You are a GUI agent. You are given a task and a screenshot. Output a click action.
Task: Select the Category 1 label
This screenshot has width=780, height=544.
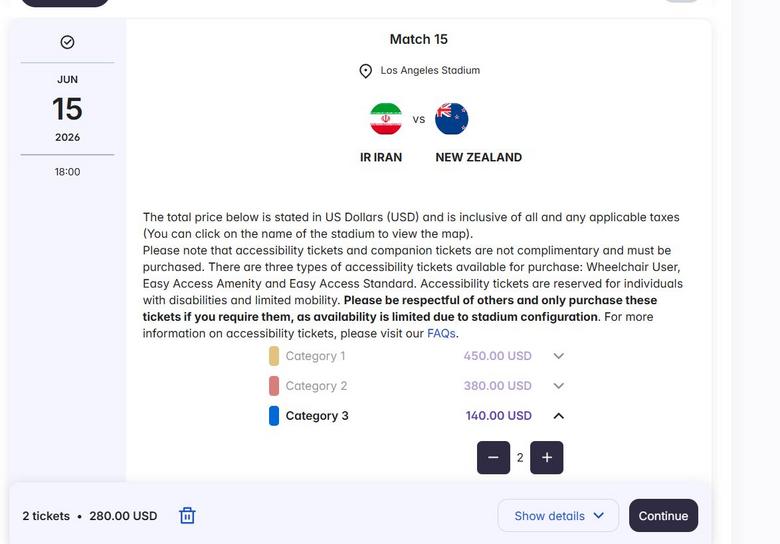(x=315, y=356)
